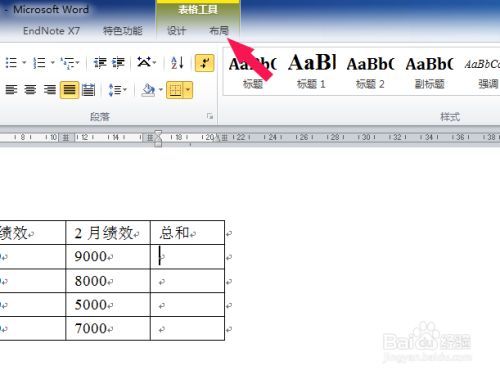Click the empty cell beside 8000
Image resolution: width=500 pixels, height=375 pixels.
tap(187, 281)
